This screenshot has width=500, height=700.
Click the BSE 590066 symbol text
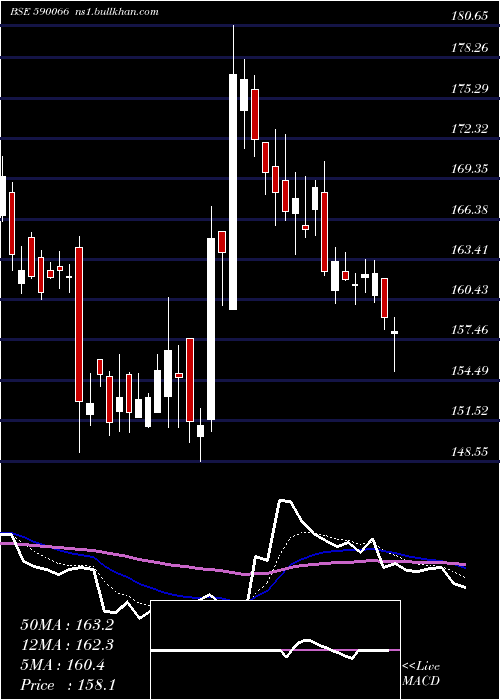tap(39, 12)
